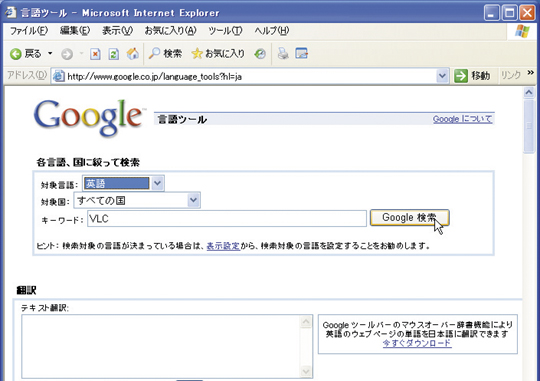Open the ファイル(F) menu
The width and height of the screenshot is (540, 381).
29,31
